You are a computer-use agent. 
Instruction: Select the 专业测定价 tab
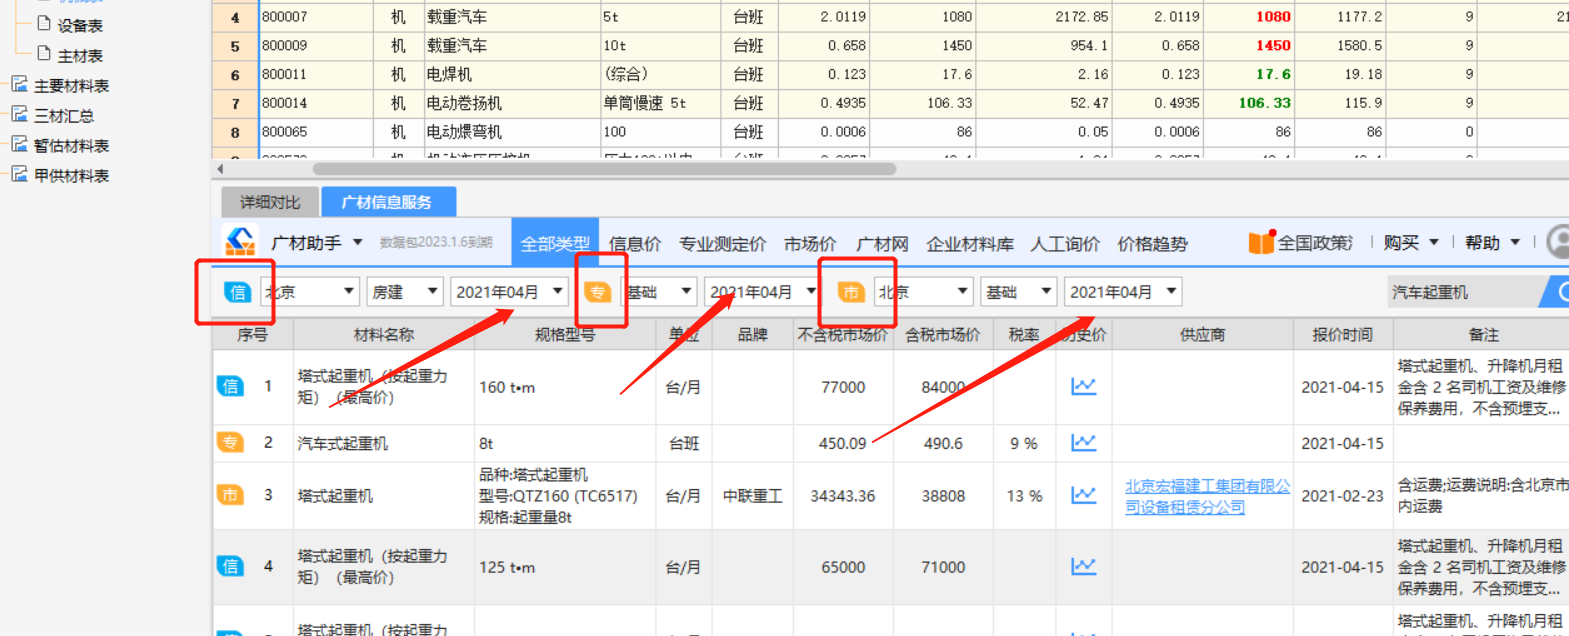click(x=722, y=244)
